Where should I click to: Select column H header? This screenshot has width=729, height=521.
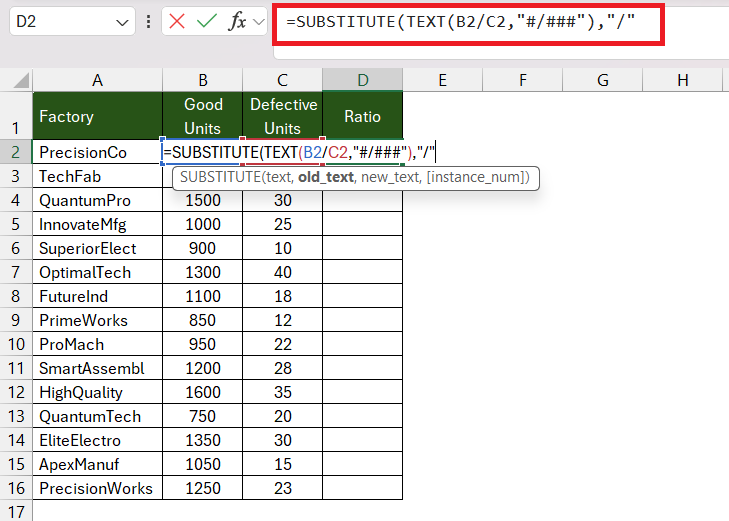tap(683, 80)
